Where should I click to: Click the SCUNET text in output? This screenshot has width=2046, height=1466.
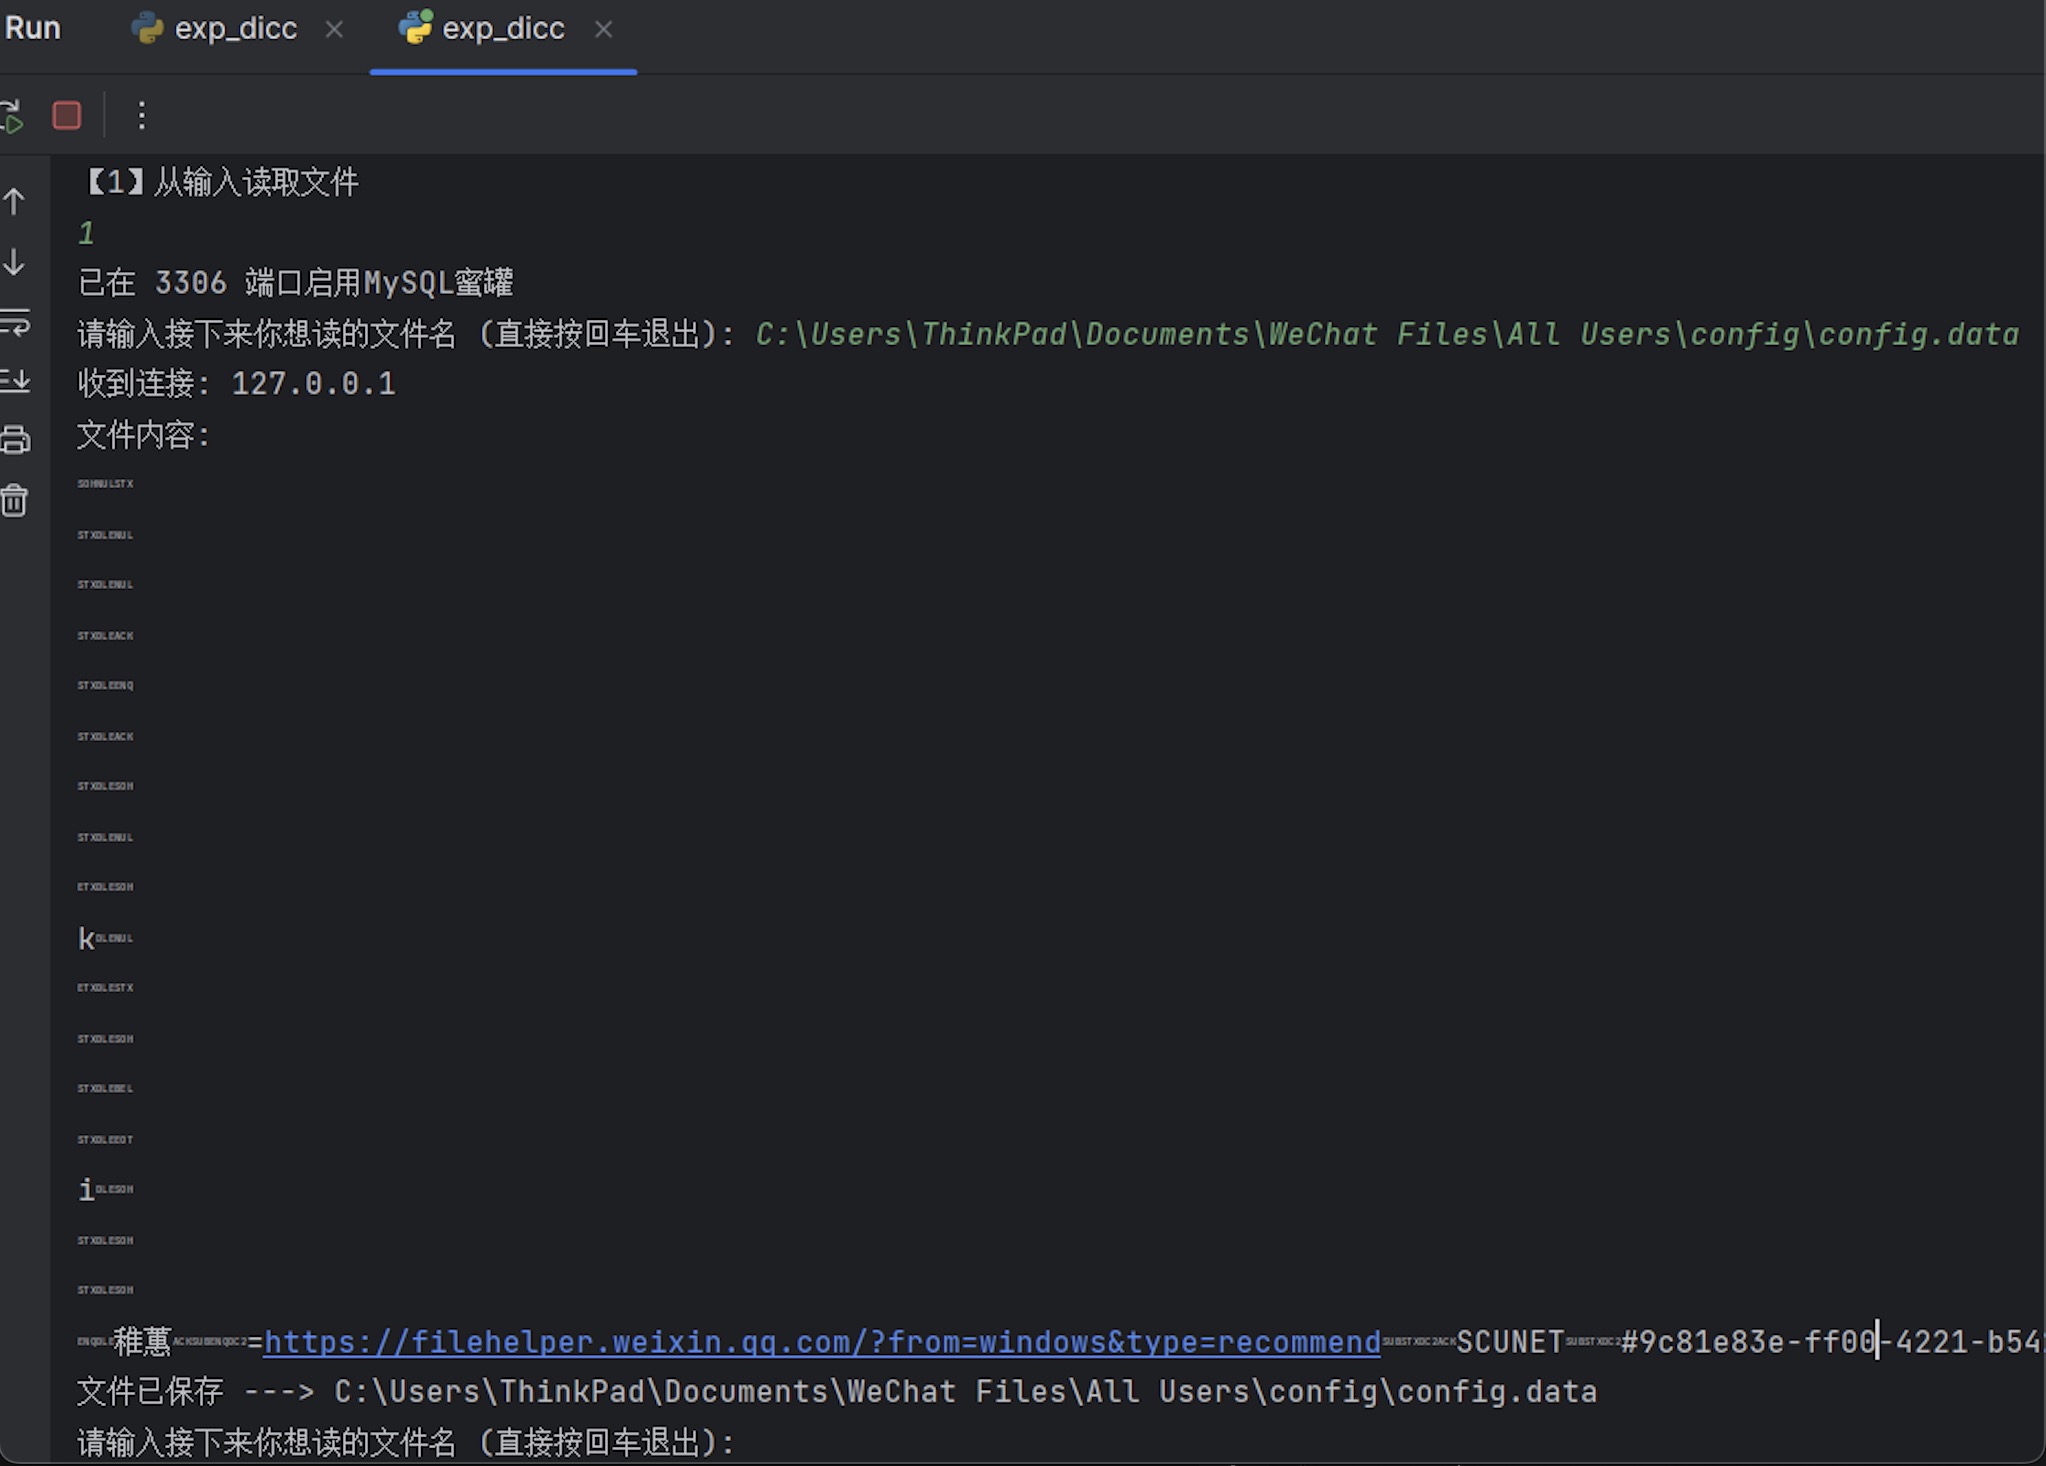pyautogui.click(x=1509, y=1342)
